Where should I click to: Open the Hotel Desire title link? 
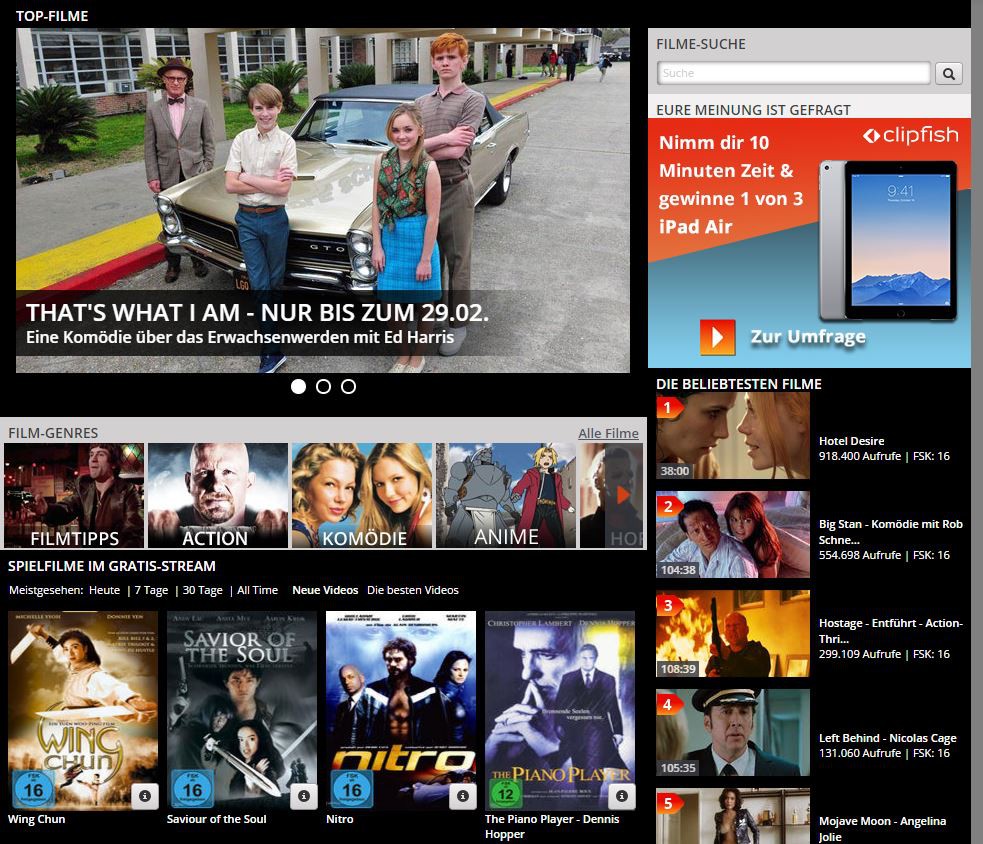tap(851, 441)
